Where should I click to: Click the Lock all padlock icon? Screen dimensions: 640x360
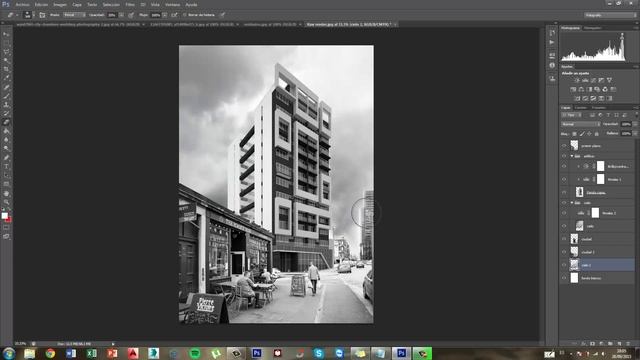pyautogui.click(x=596, y=133)
